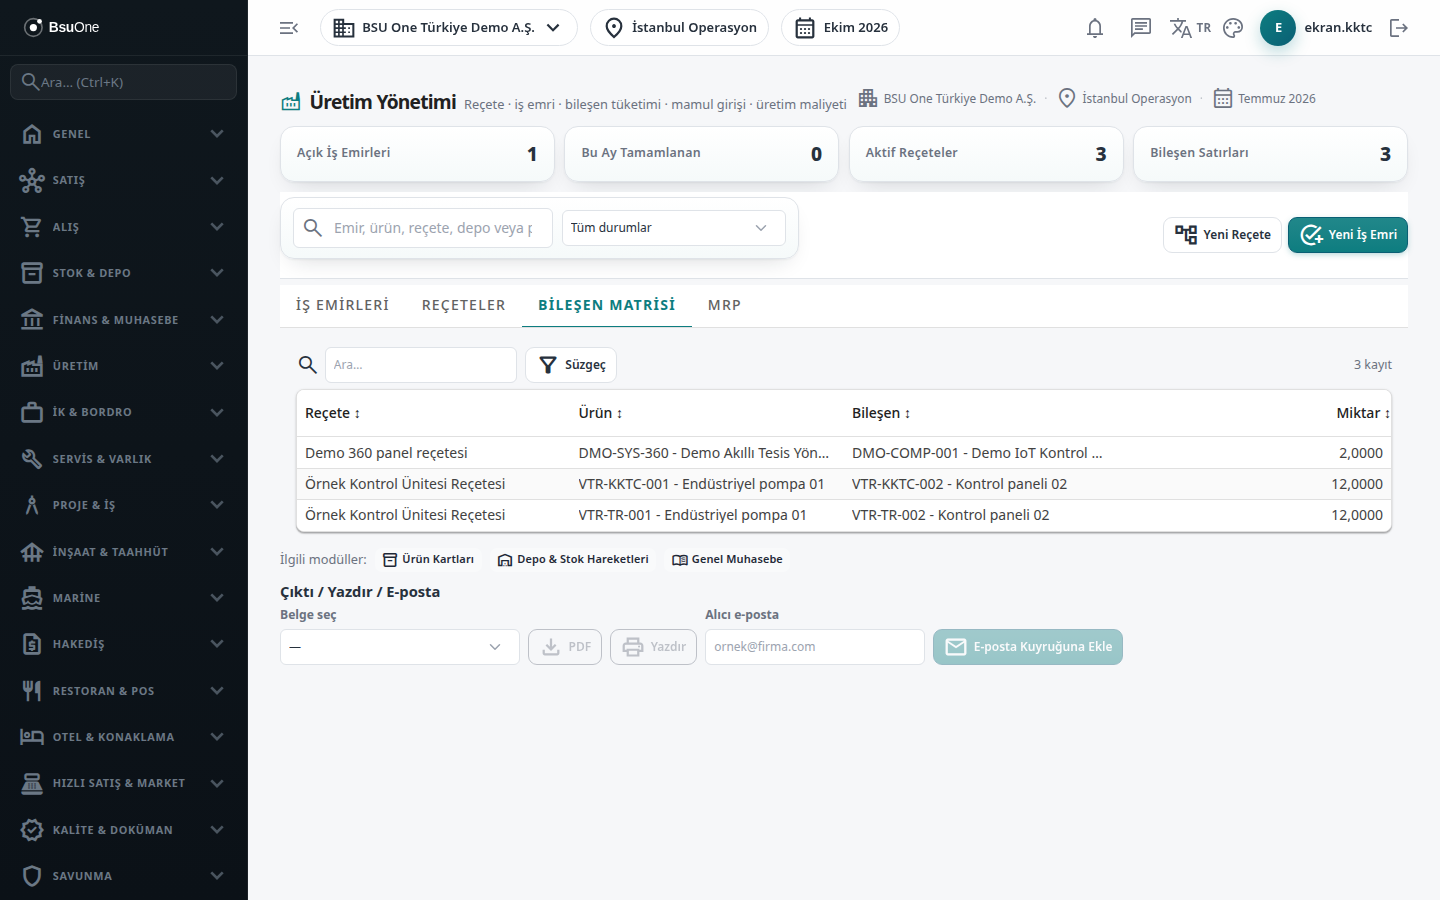Open the Depo & Stok Hareketleri link
The image size is (1440, 900).
[x=573, y=560]
